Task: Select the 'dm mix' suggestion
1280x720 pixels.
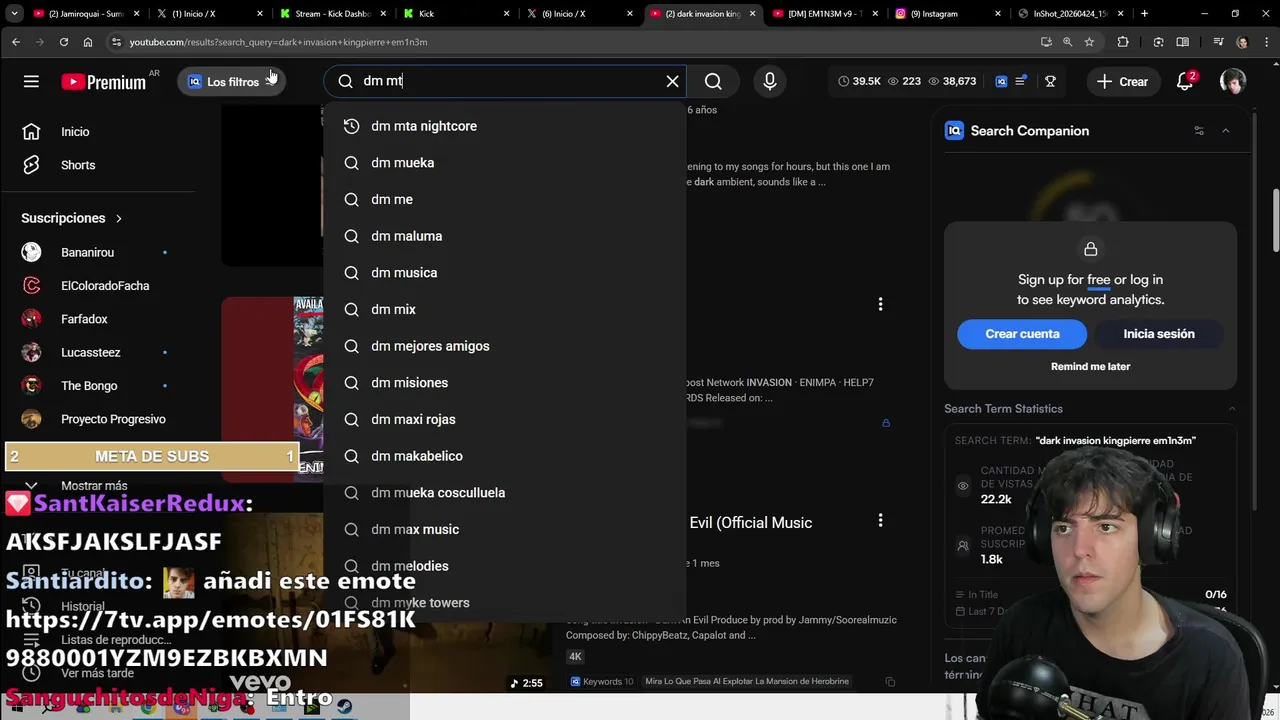Action: click(505, 309)
